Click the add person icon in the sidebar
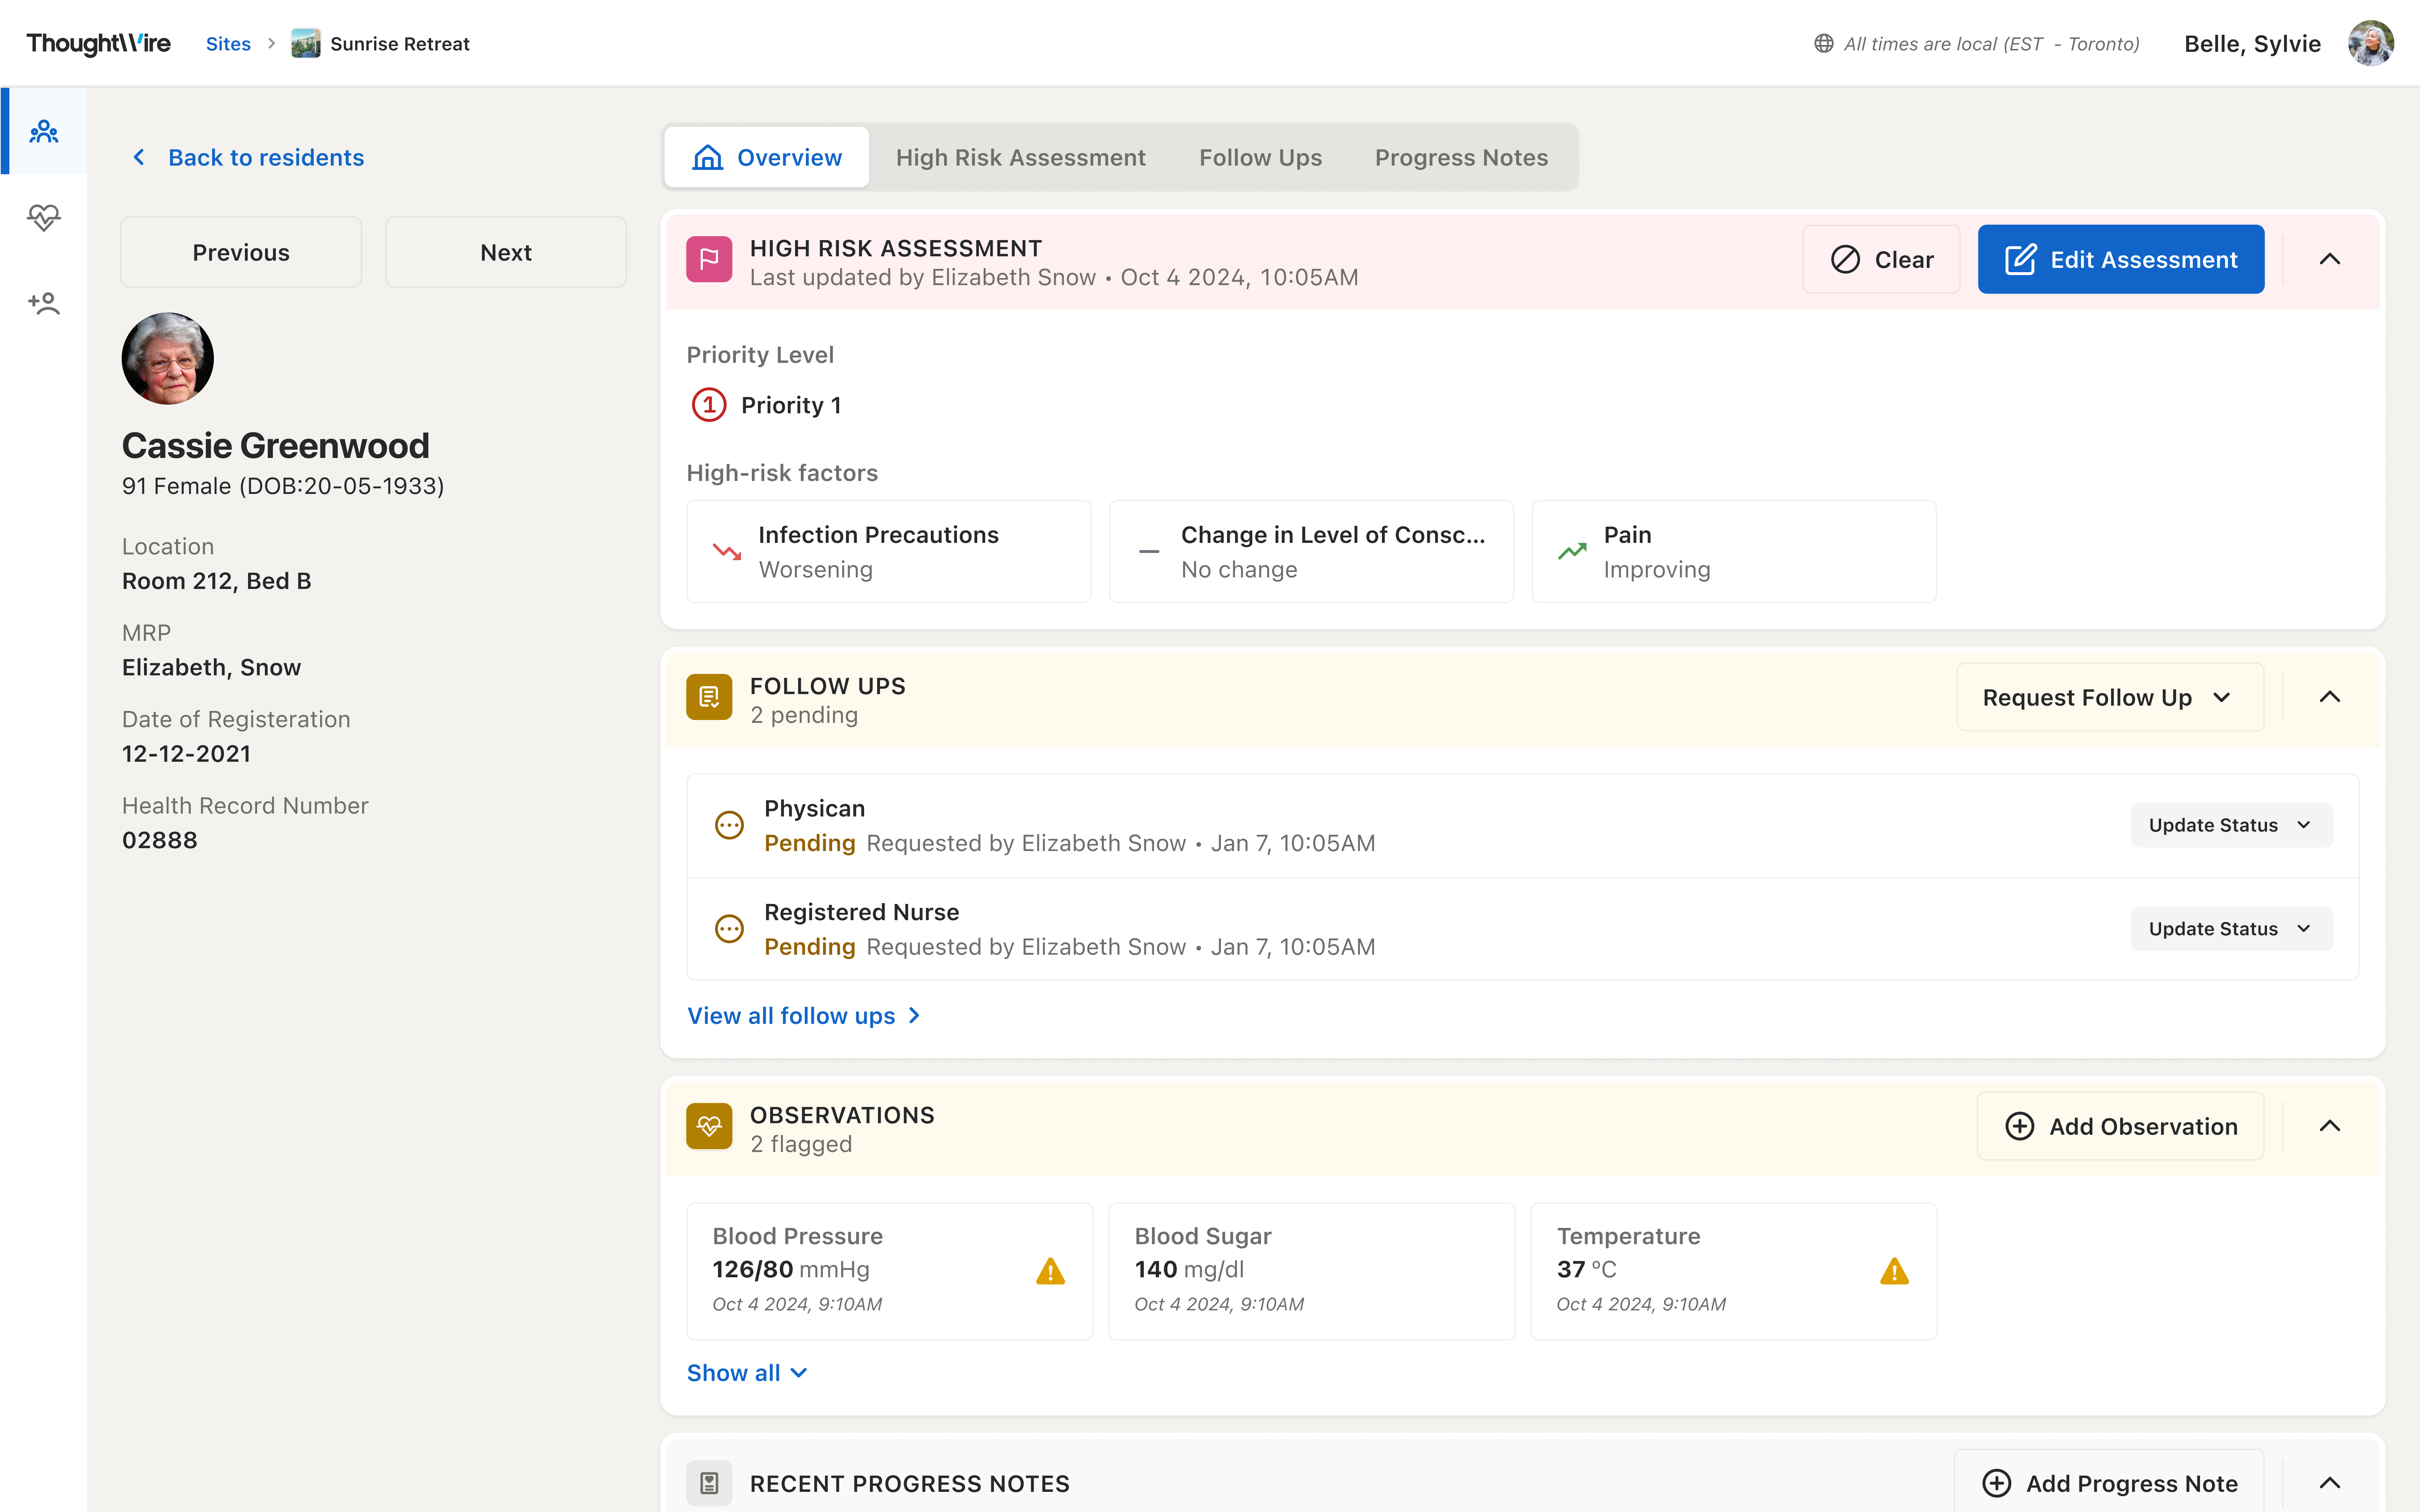The height and width of the screenshot is (1512, 2420). (x=44, y=303)
